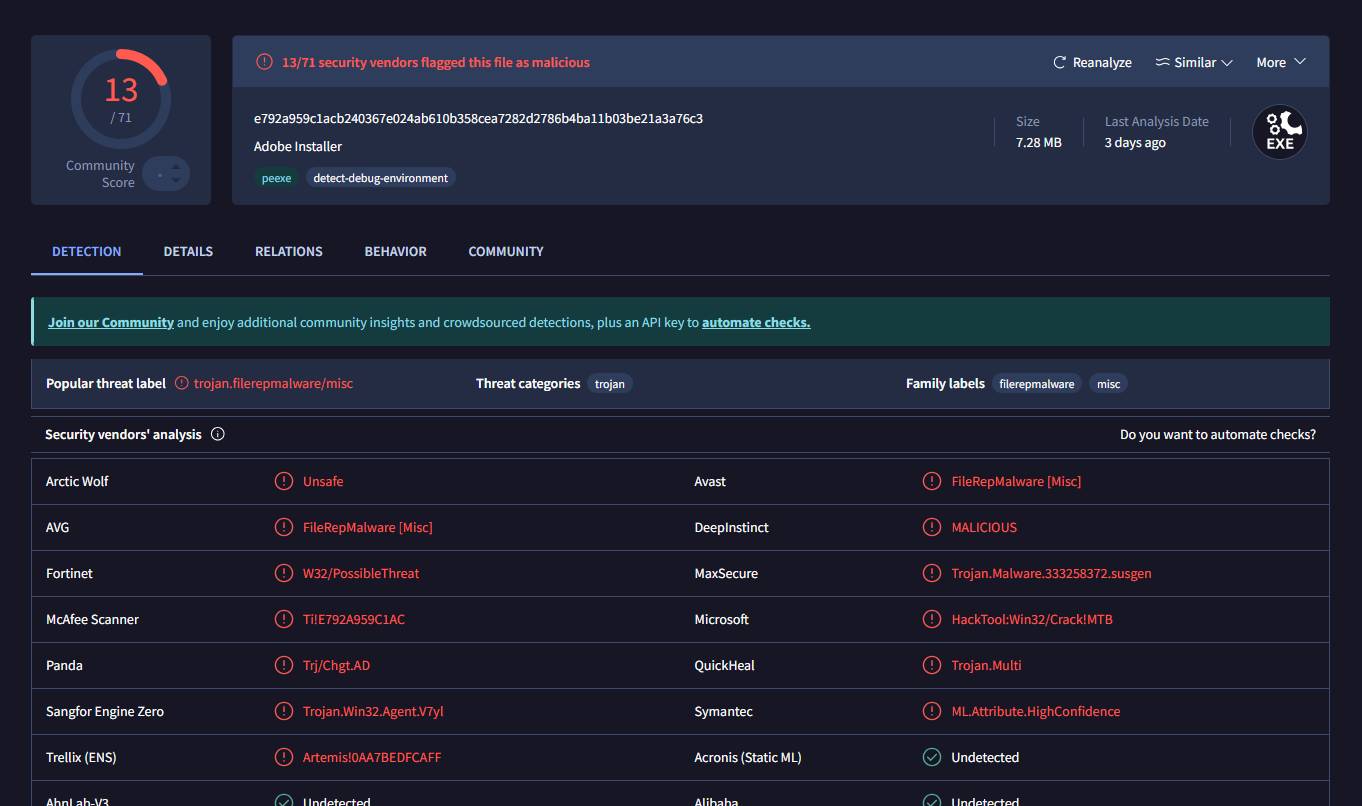Click the alert icon in the flagged malicious banner
The image size is (1362, 806).
(264, 62)
